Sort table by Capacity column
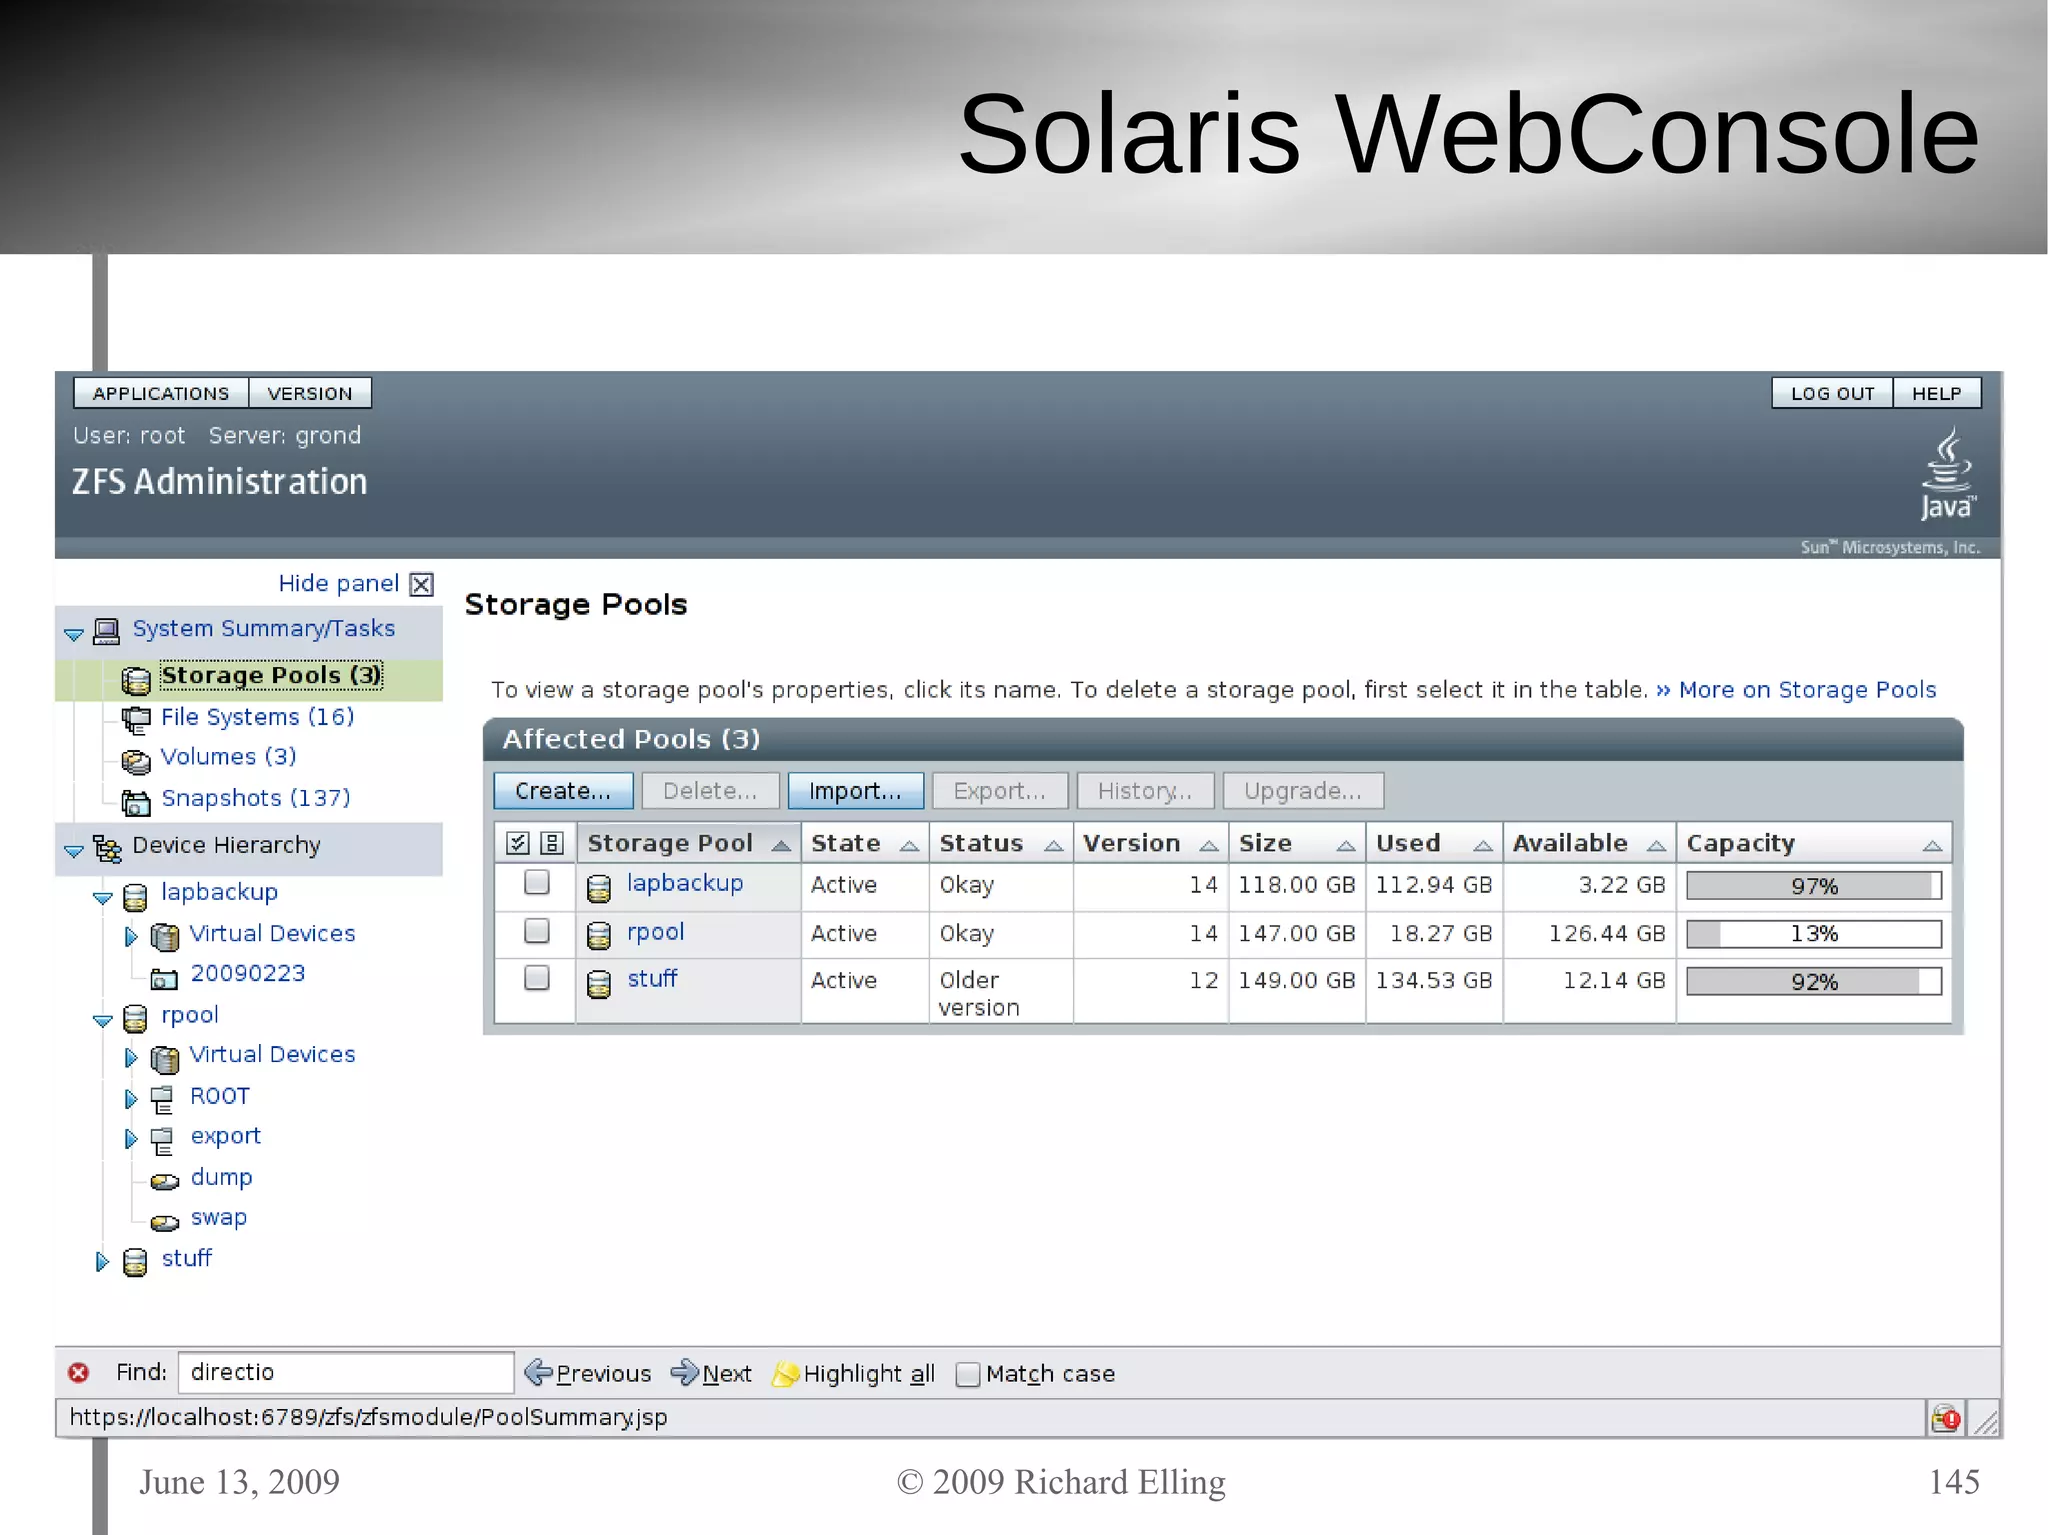This screenshot has width=2048, height=1535. 1813,843
